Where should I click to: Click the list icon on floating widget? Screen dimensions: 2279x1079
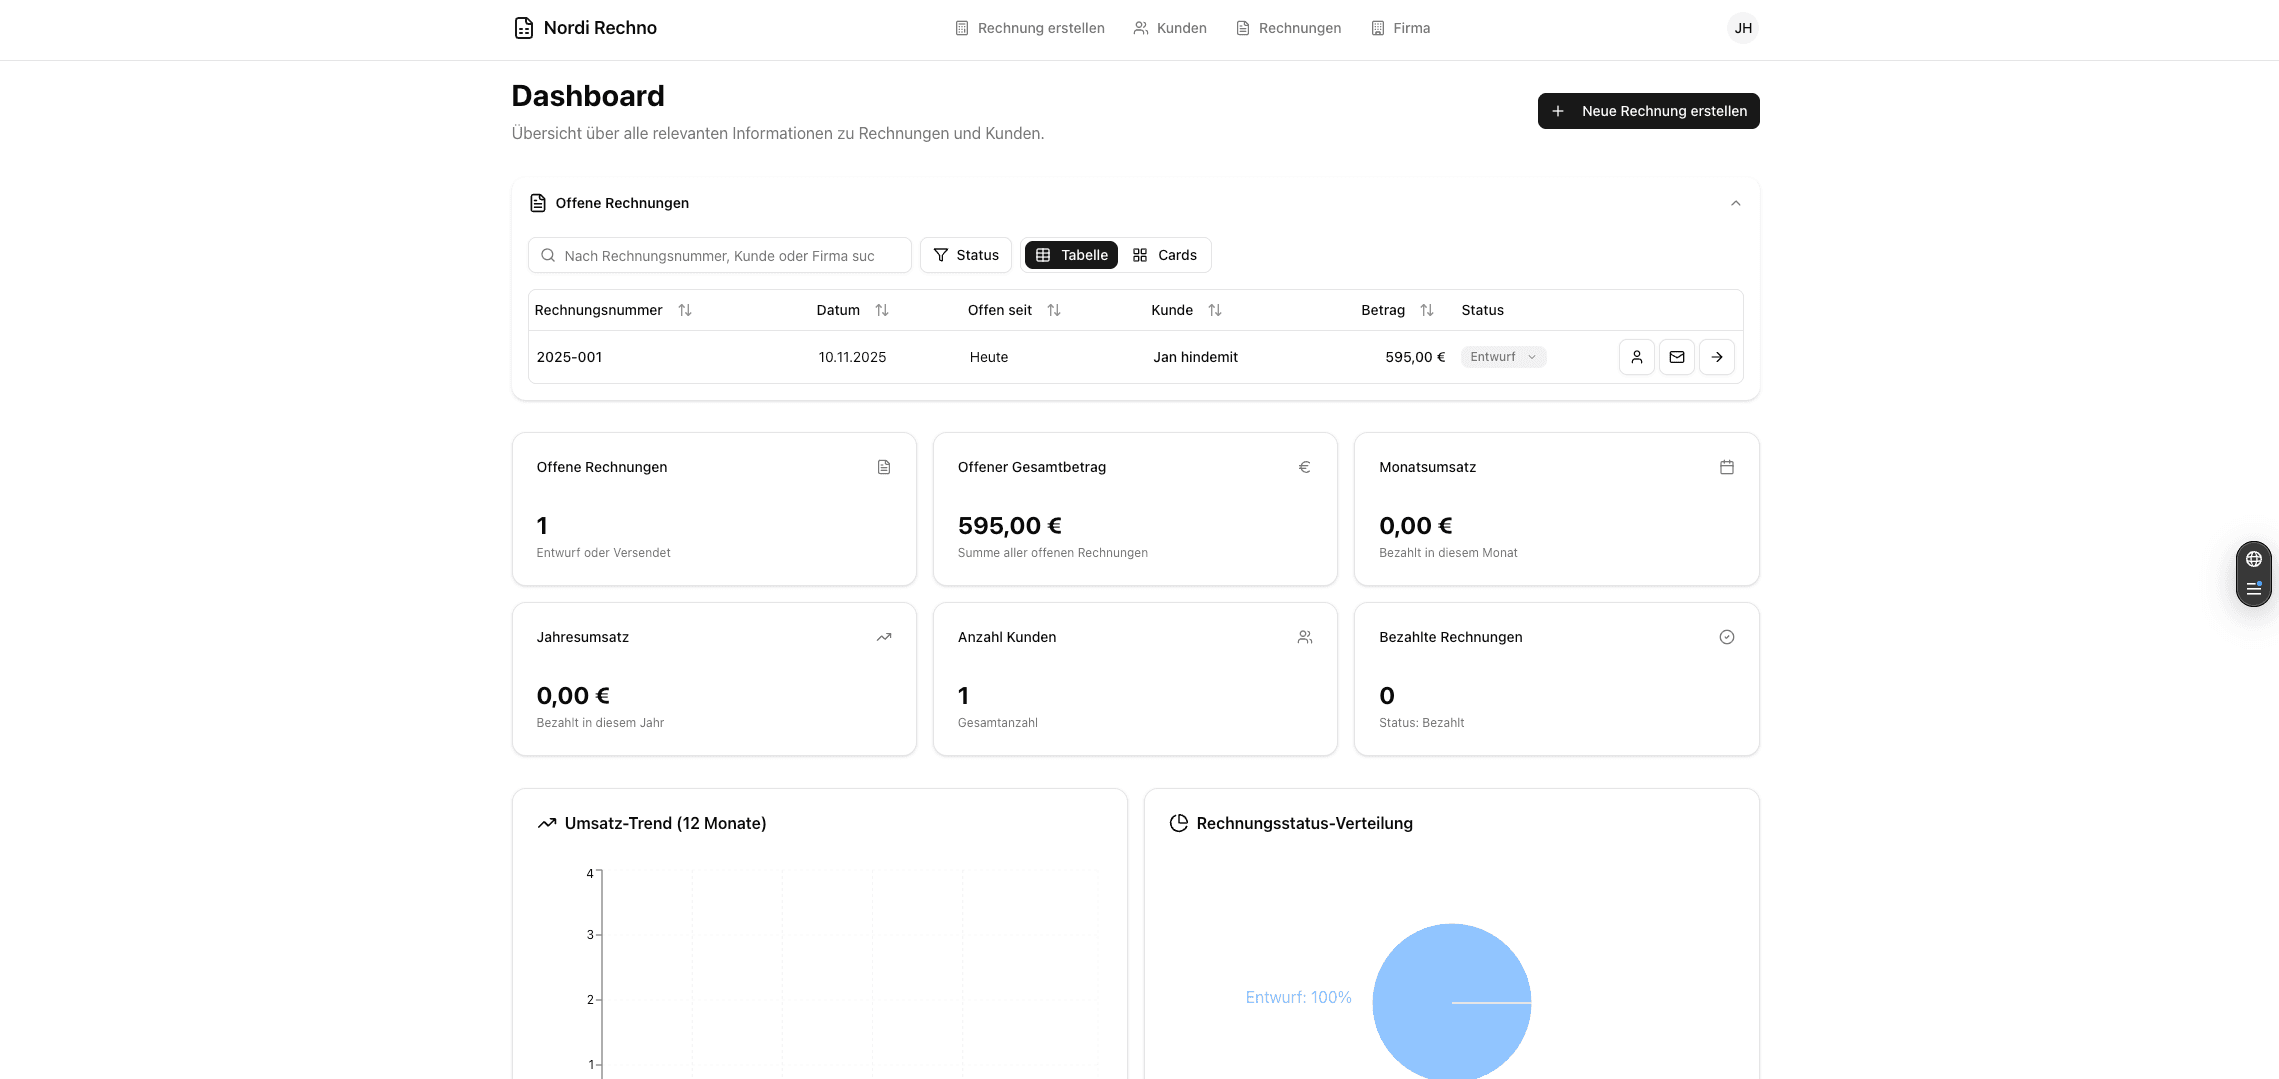click(2253, 589)
